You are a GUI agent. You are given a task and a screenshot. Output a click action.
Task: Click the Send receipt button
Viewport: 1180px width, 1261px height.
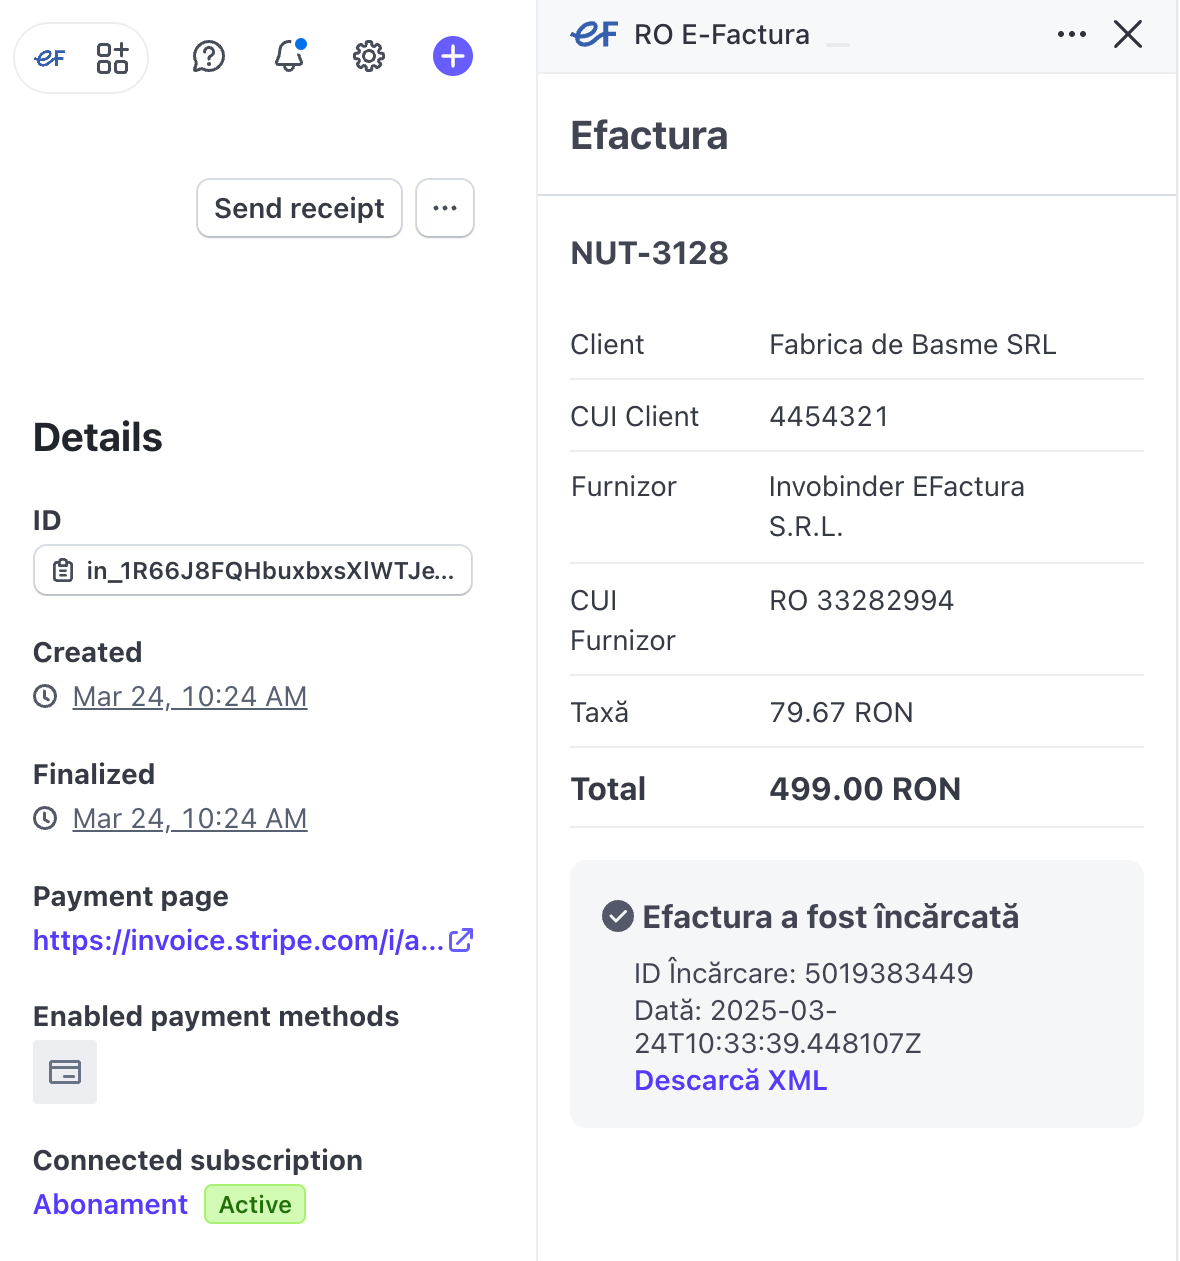[299, 208]
